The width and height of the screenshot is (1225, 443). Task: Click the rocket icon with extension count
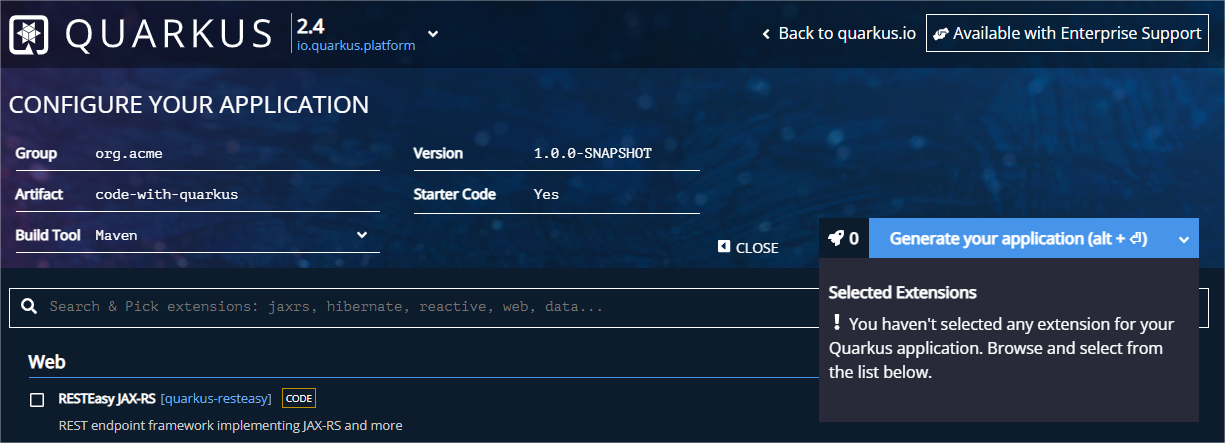[844, 238]
